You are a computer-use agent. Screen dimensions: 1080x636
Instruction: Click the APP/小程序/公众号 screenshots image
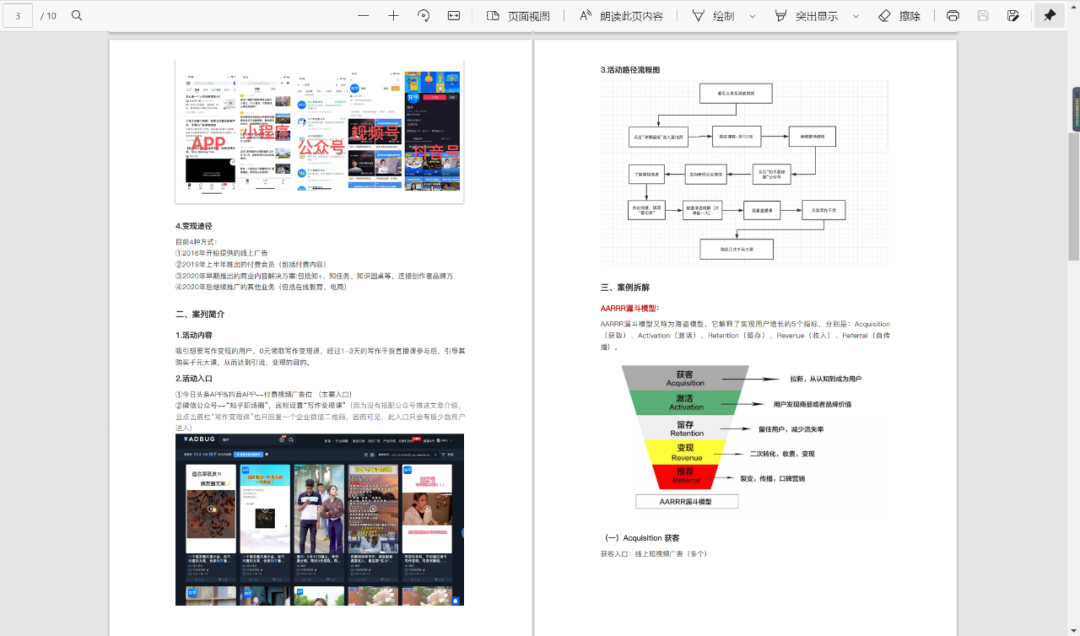(x=319, y=132)
